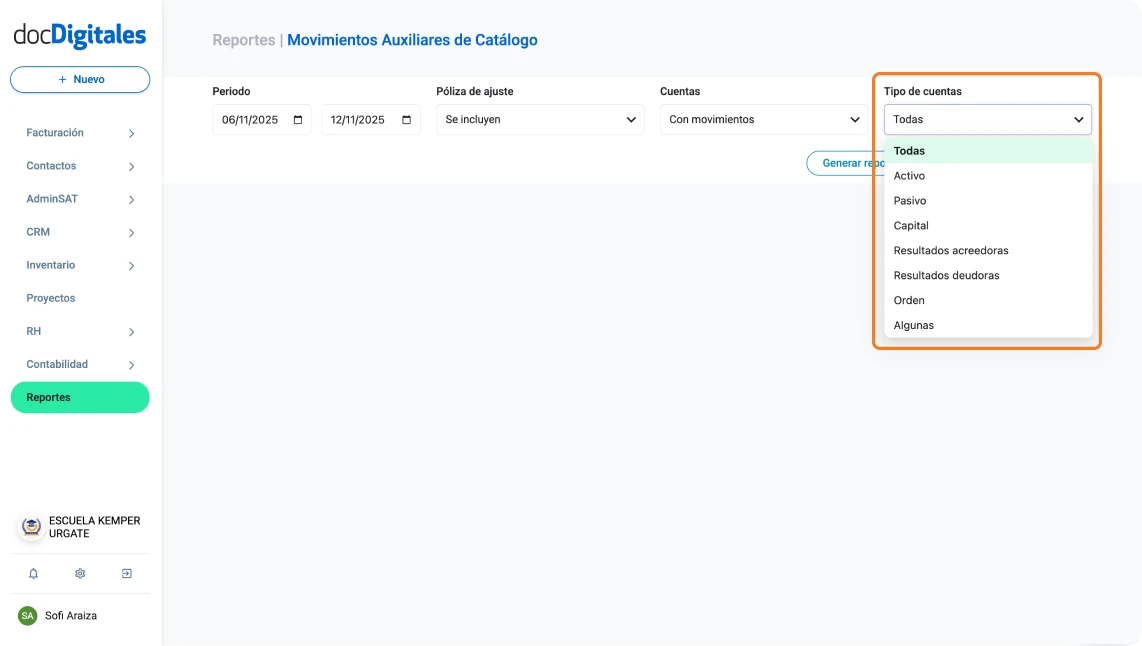Select Activo from account types
Screen dimensions: 1142x646
(909, 175)
